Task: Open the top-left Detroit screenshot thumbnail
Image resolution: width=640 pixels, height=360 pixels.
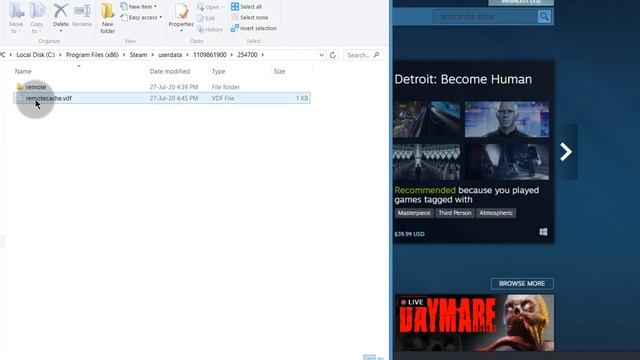Action: [427, 119]
